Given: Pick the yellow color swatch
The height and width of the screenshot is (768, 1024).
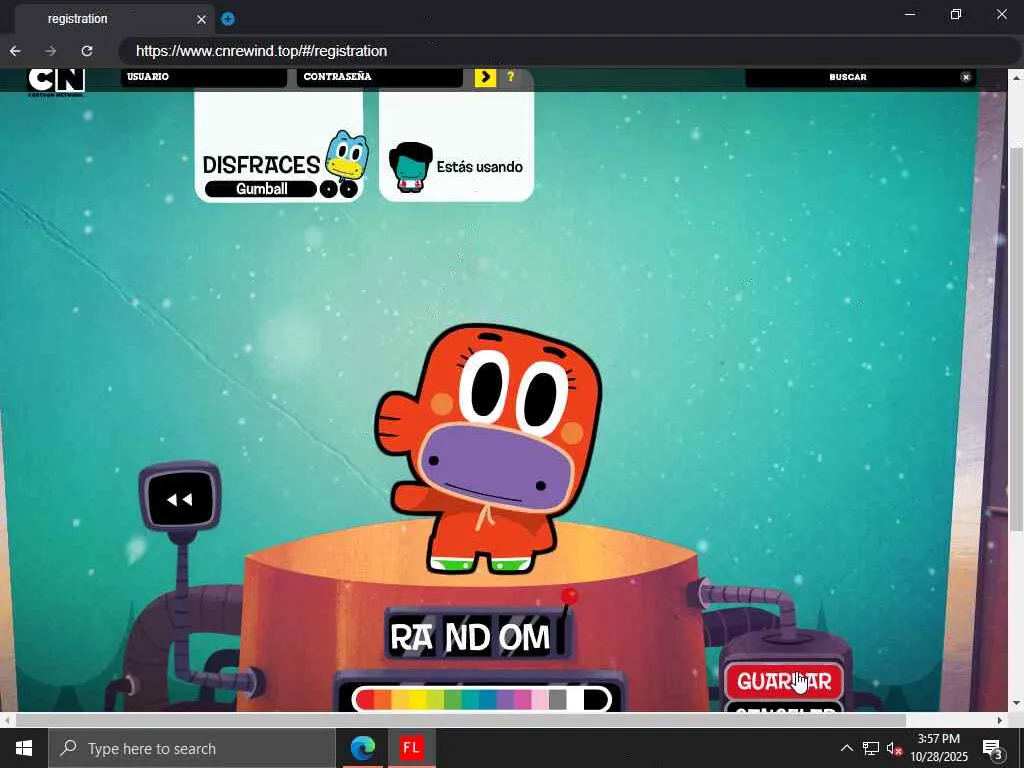Looking at the screenshot, I should click(417, 699).
